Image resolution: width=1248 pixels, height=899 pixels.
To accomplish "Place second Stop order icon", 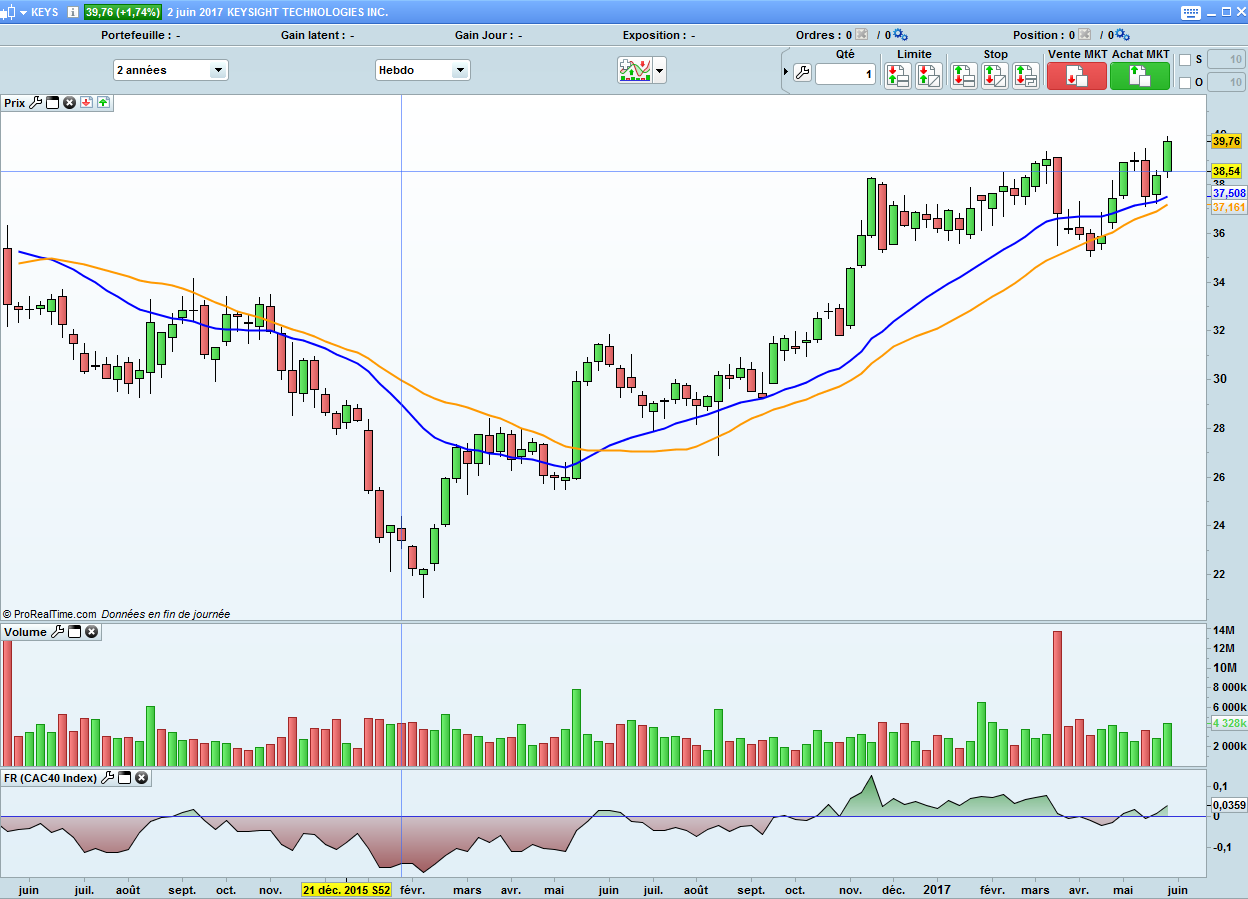I will pyautogui.click(x=995, y=76).
